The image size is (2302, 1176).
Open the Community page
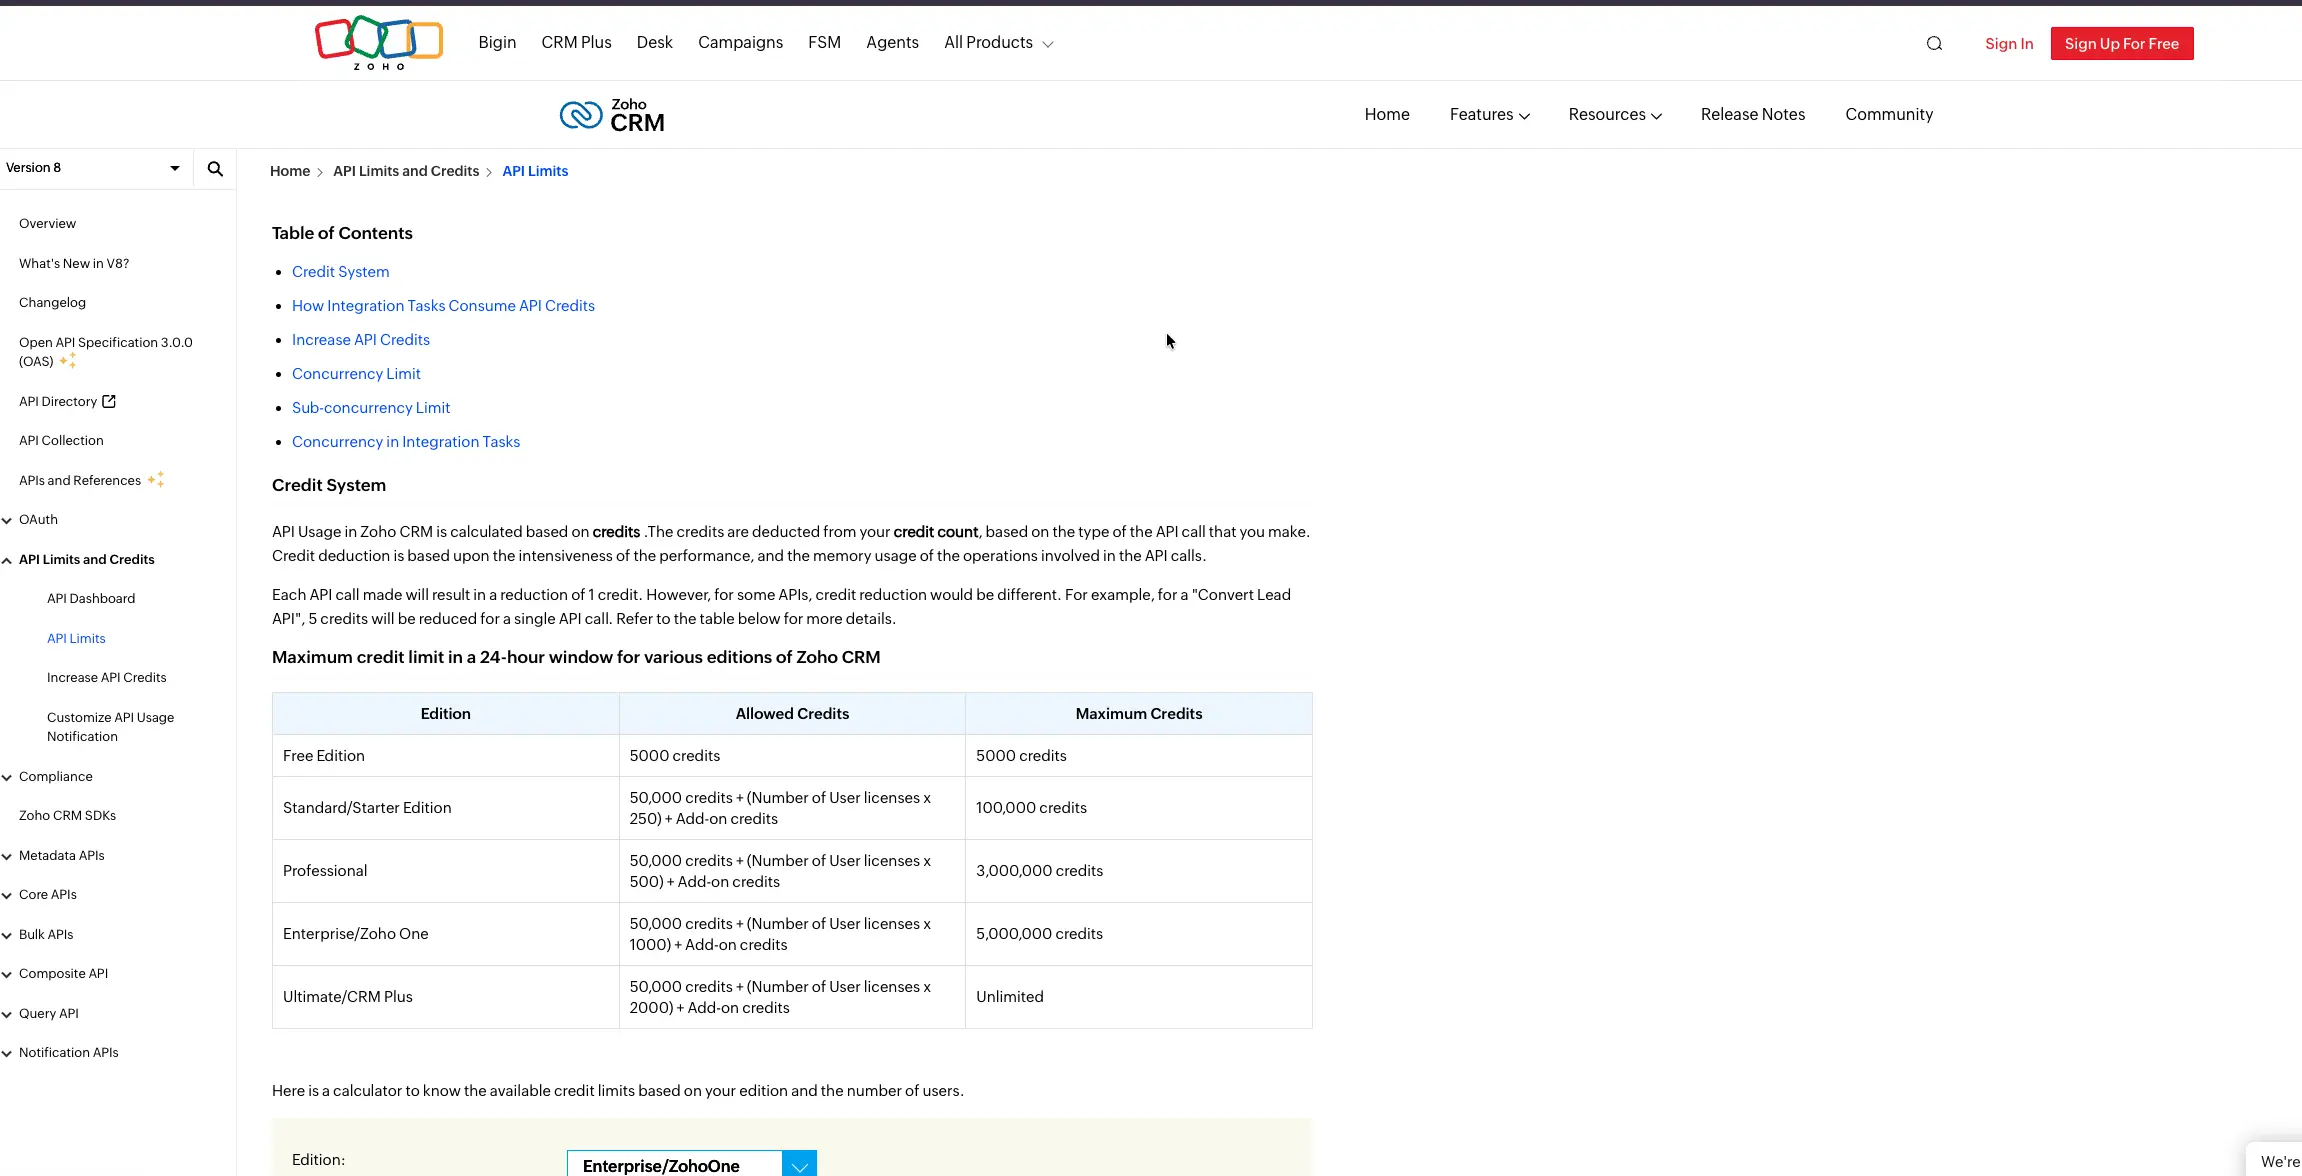pos(1889,115)
